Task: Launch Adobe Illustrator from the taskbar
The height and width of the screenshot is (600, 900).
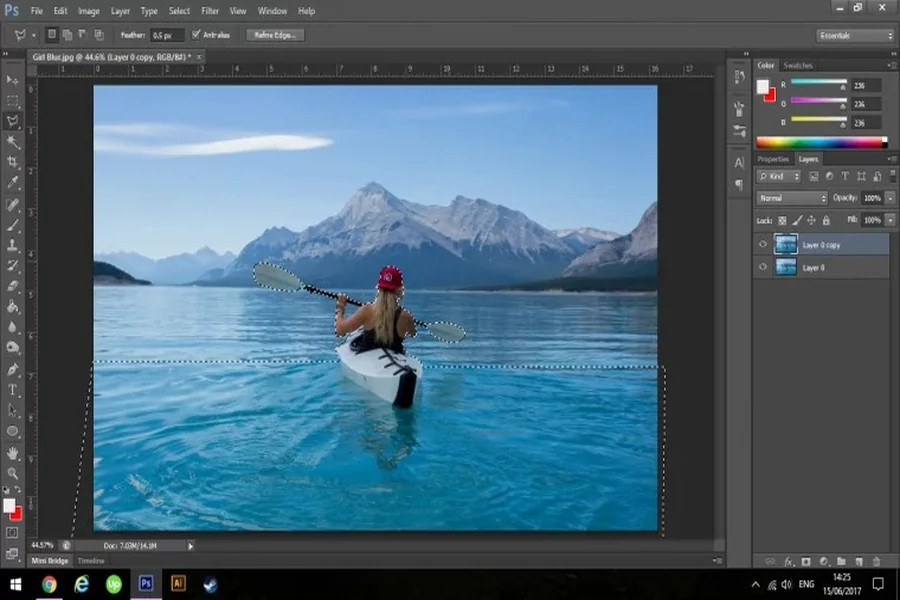Action: tap(179, 584)
